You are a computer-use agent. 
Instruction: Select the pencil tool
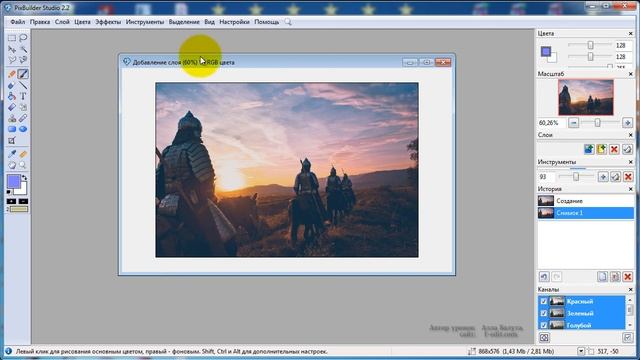tap(12, 74)
